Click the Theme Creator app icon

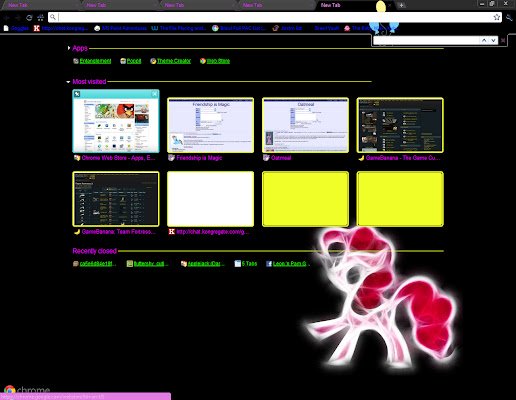tap(153, 61)
